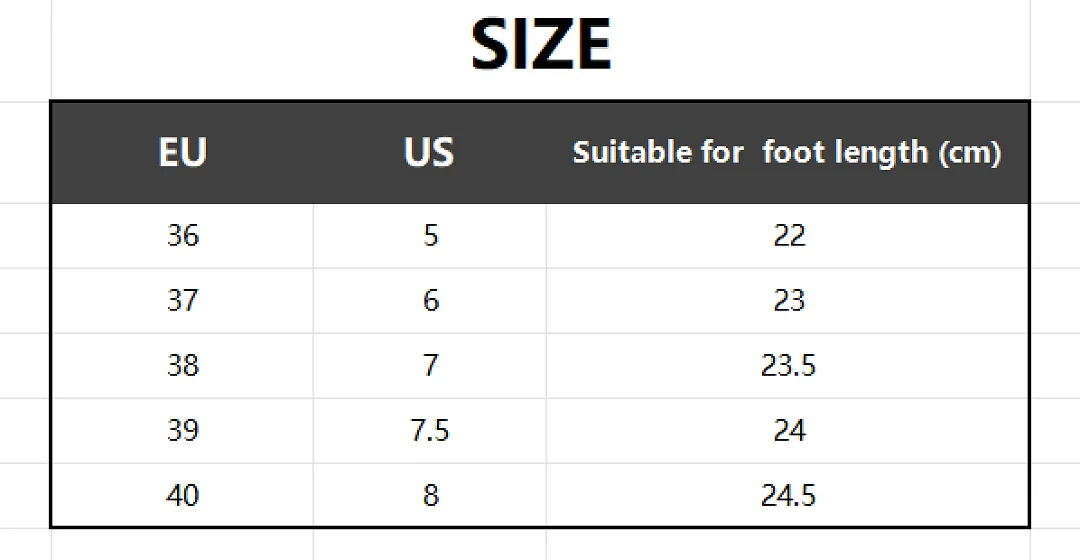Select the cell with EU size 37
Viewport: 1080px width, 560px height.
(x=183, y=301)
